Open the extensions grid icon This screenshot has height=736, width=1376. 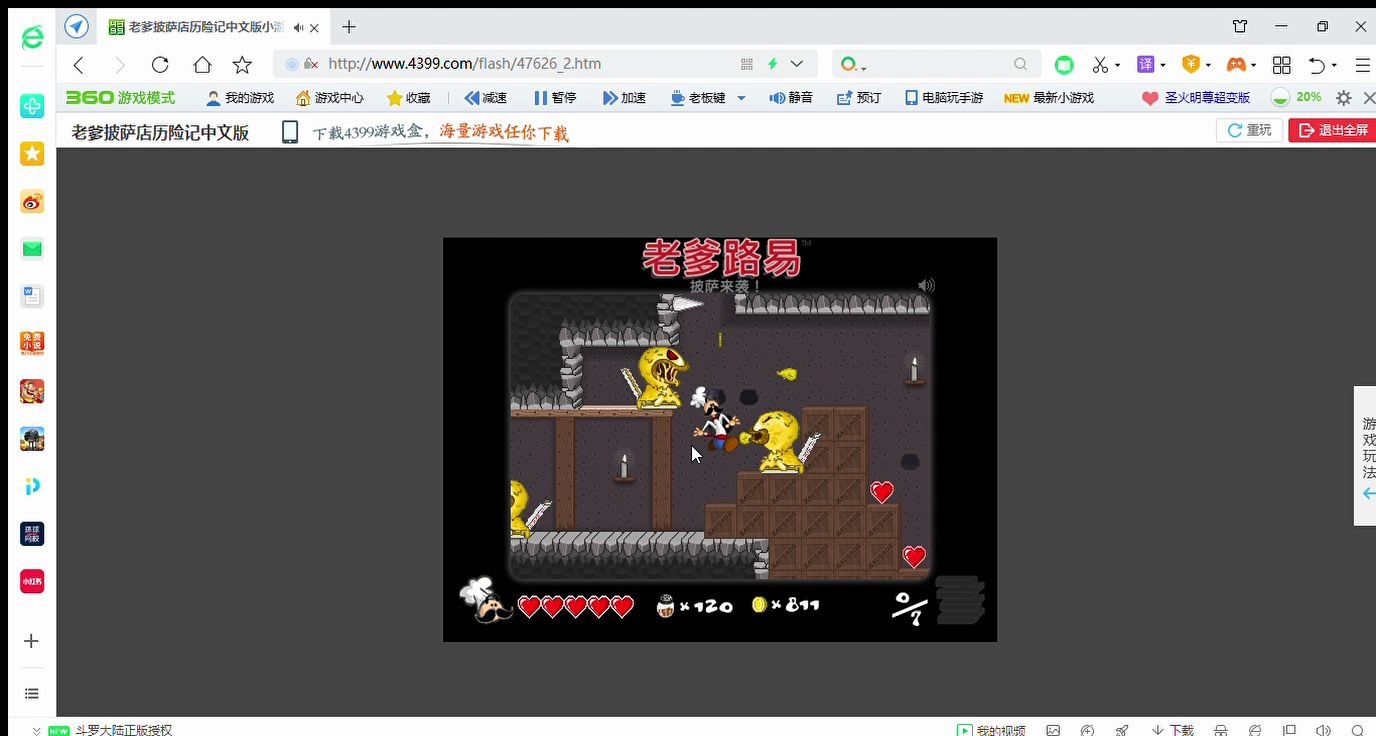pos(1282,65)
